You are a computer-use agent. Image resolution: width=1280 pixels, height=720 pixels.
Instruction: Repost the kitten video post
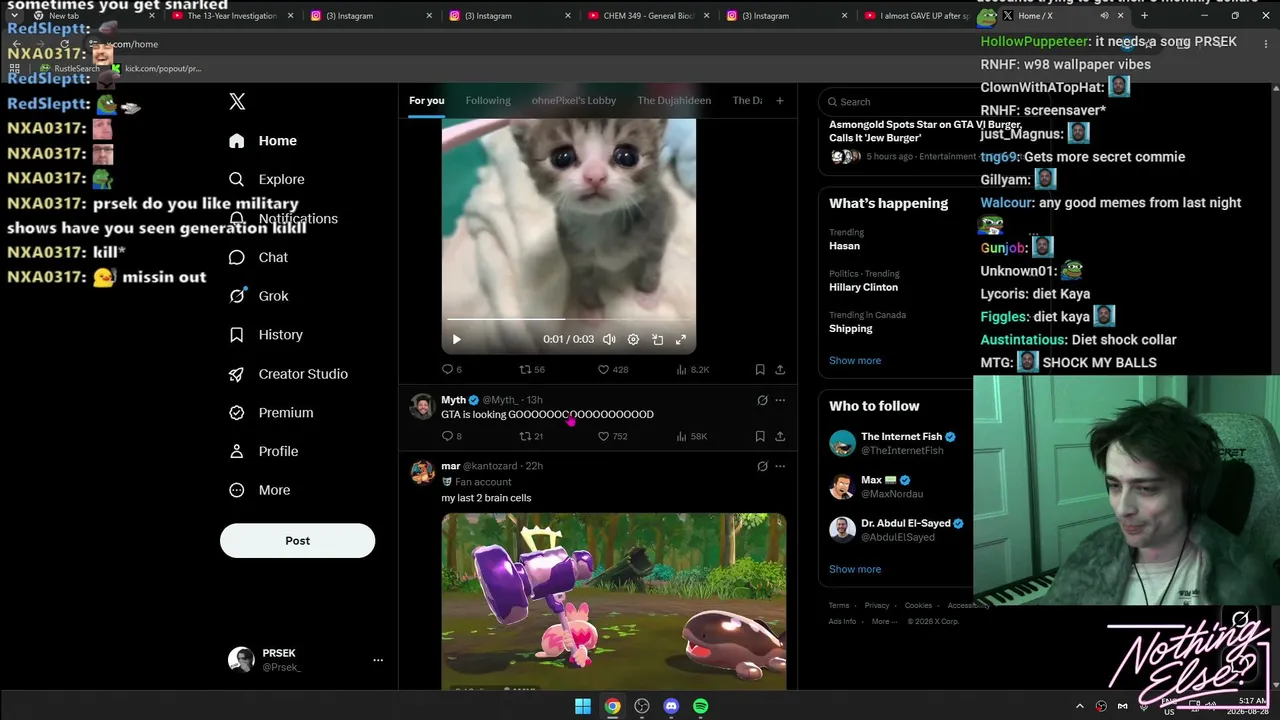[532, 369]
